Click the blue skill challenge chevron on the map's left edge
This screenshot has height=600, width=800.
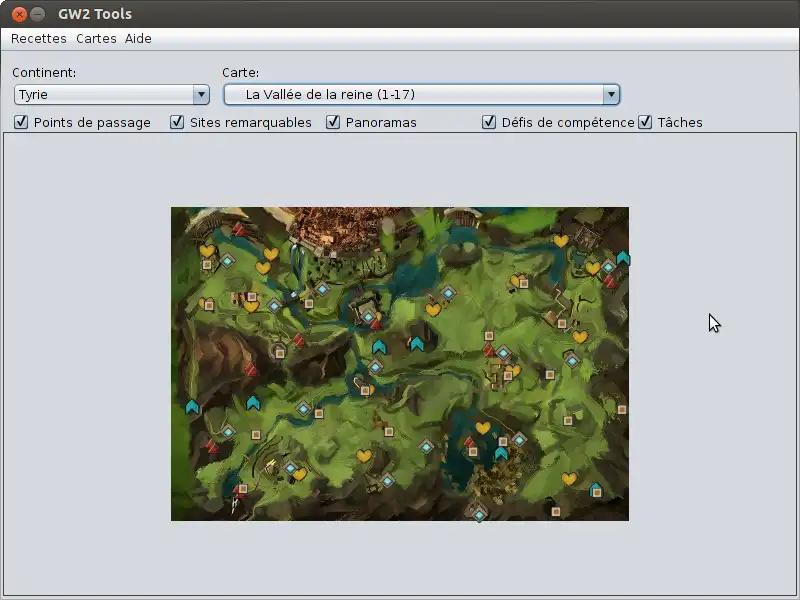[x=192, y=407]
